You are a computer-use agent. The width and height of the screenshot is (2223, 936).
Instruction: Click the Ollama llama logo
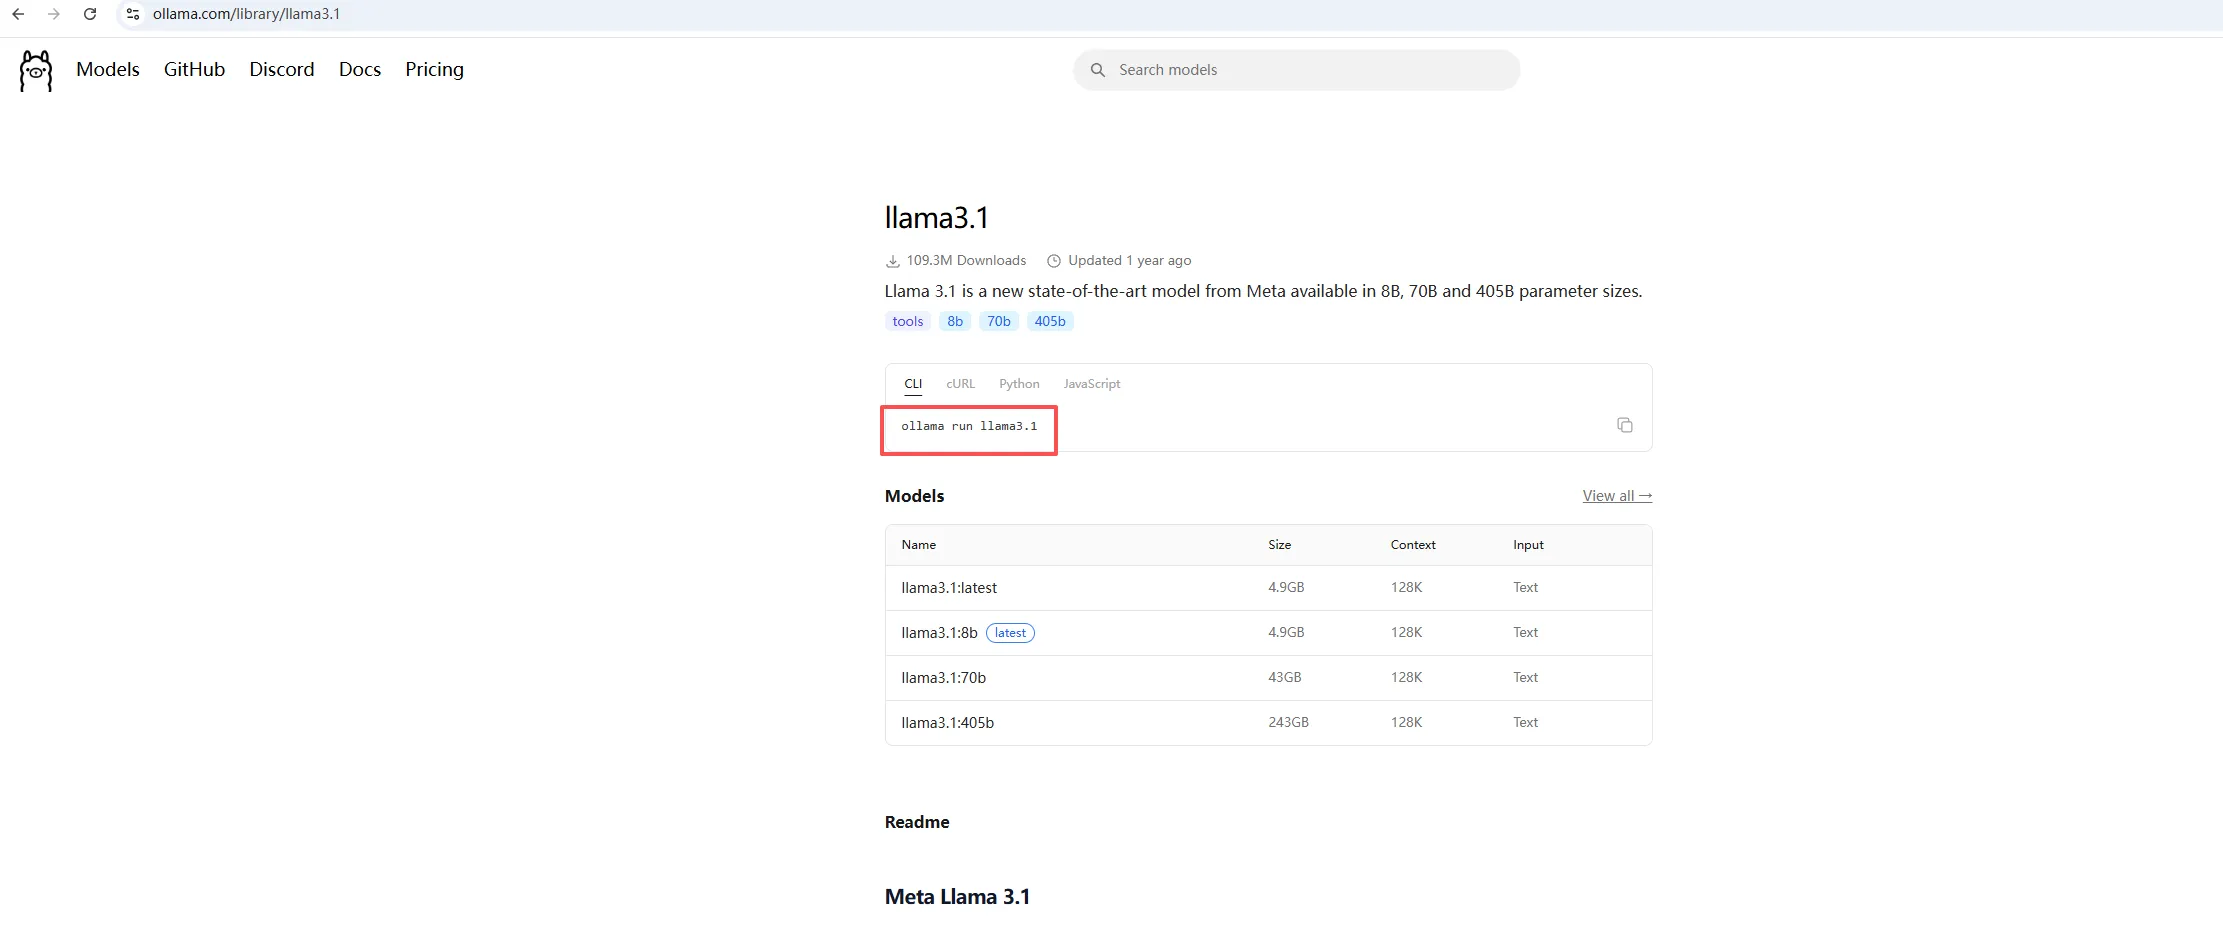36,71
